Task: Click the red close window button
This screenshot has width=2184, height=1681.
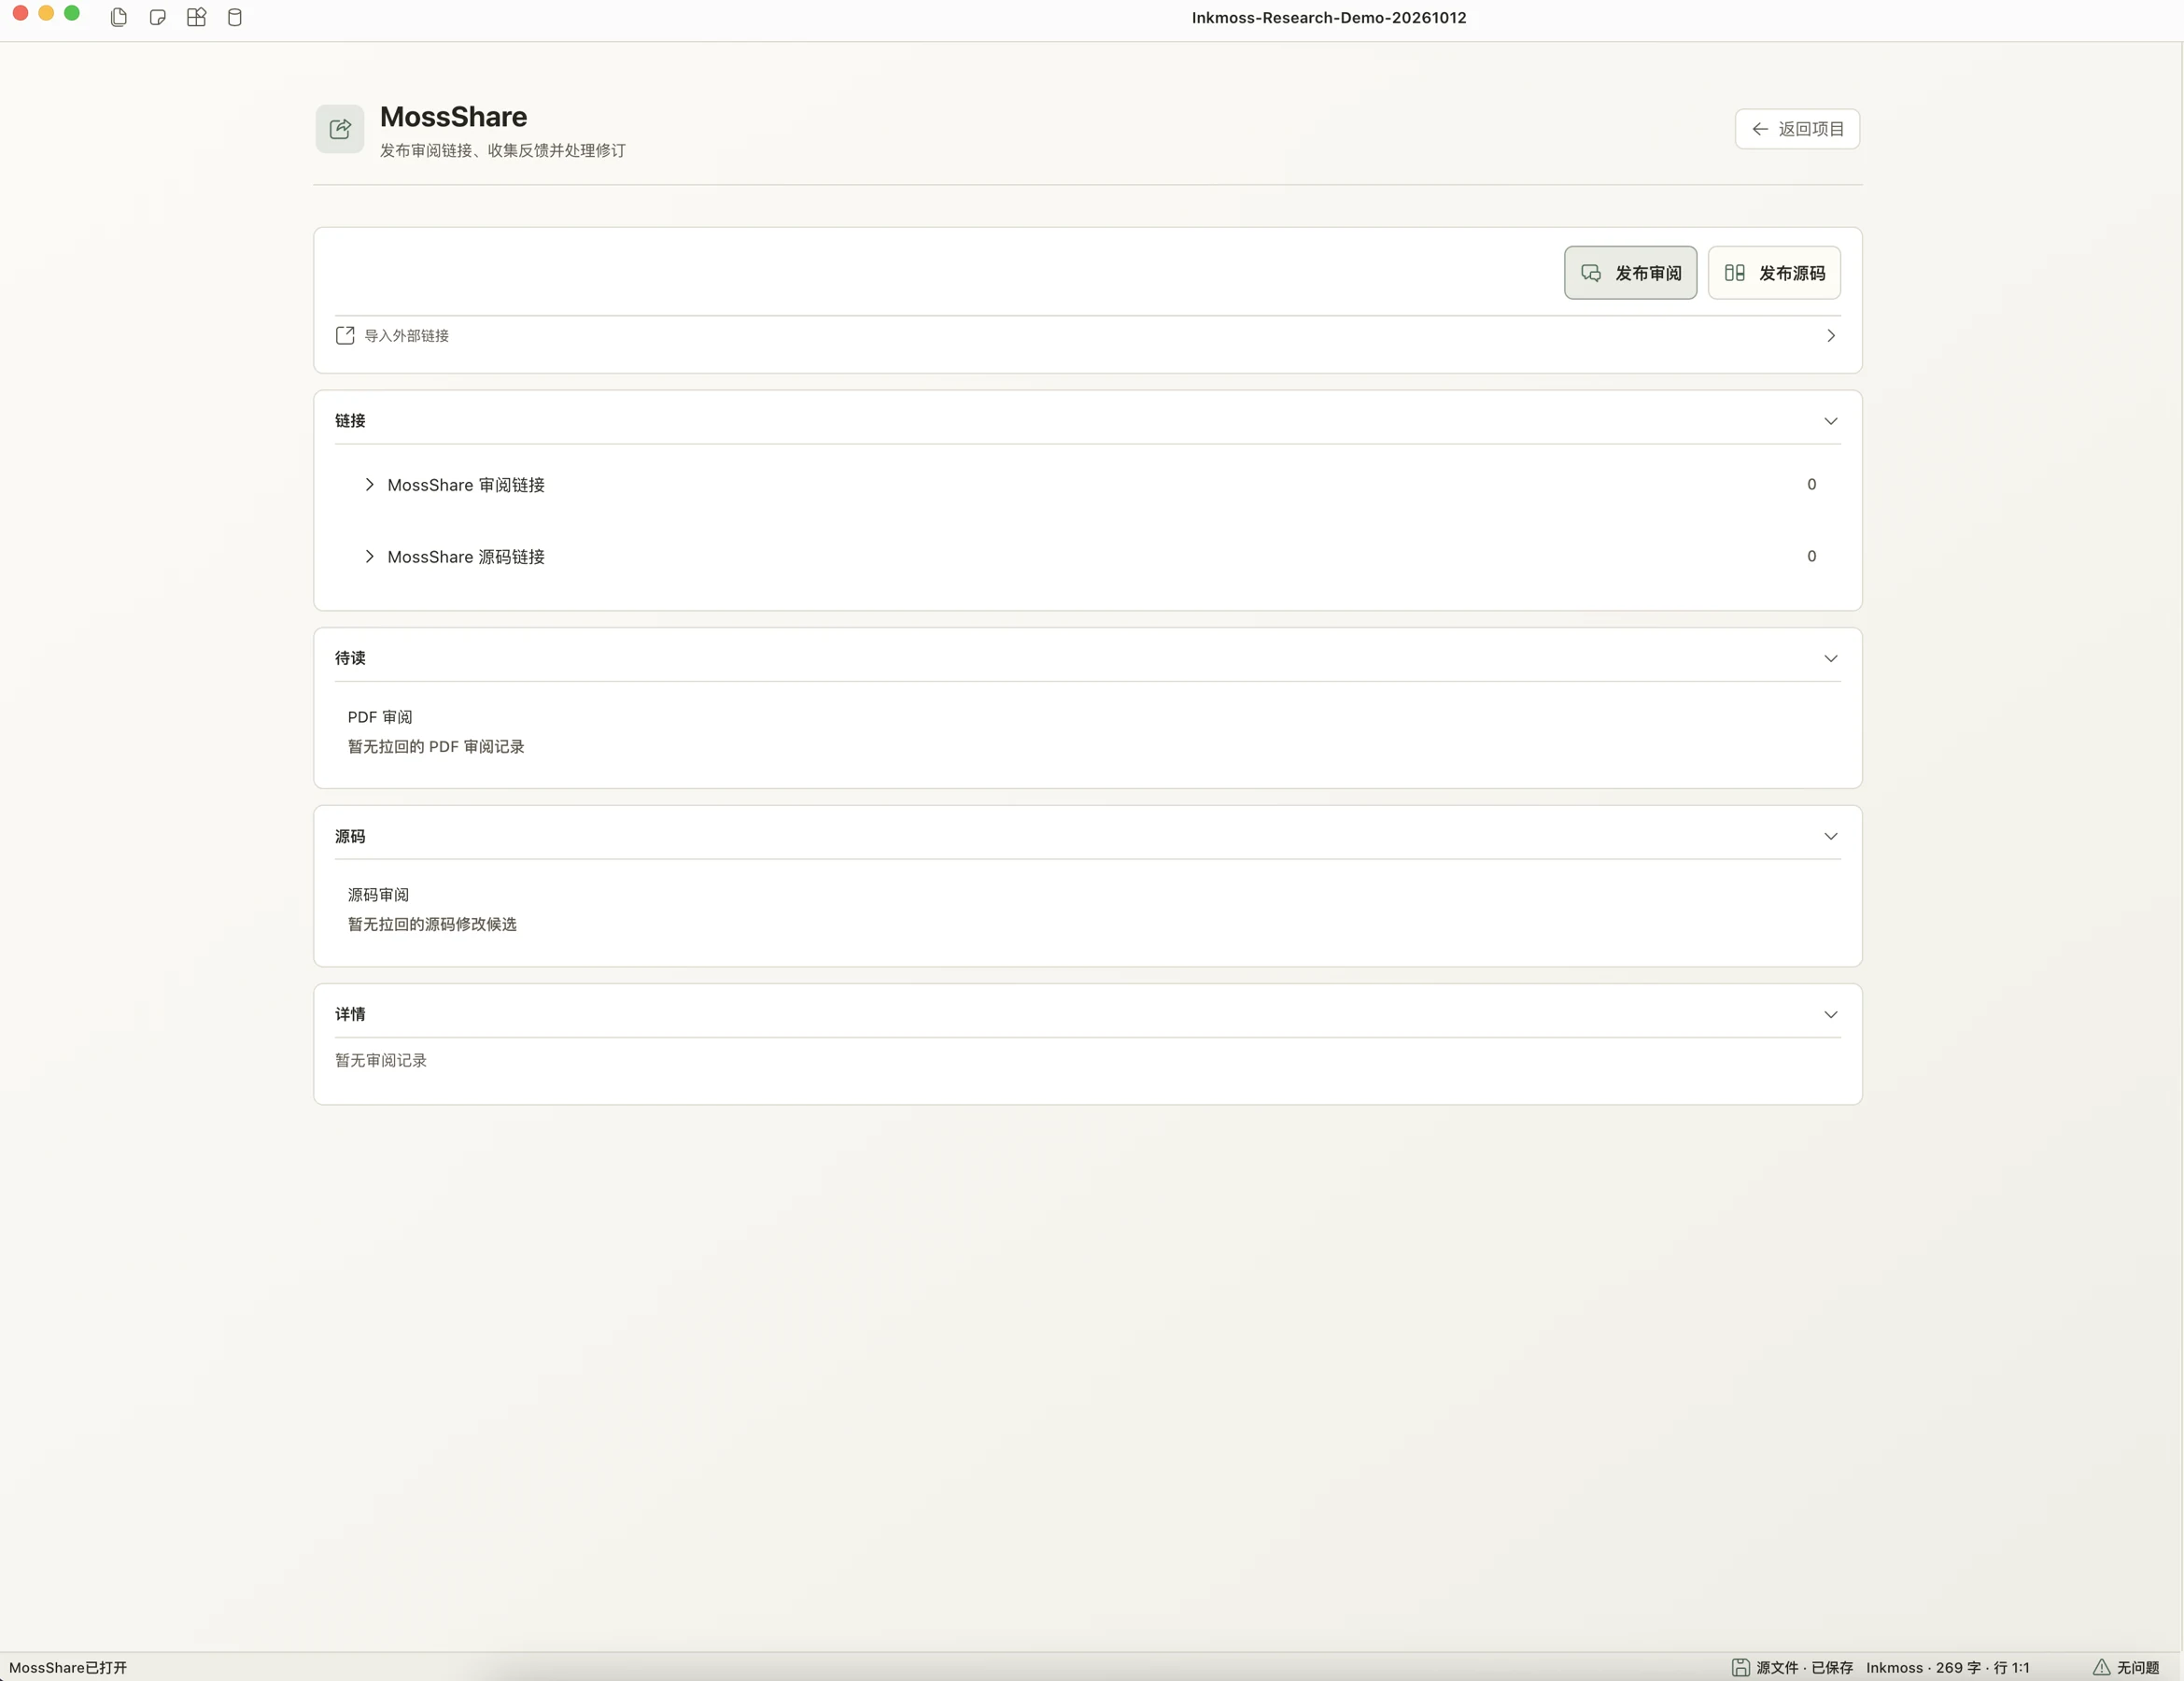Action: pos(20,13)
